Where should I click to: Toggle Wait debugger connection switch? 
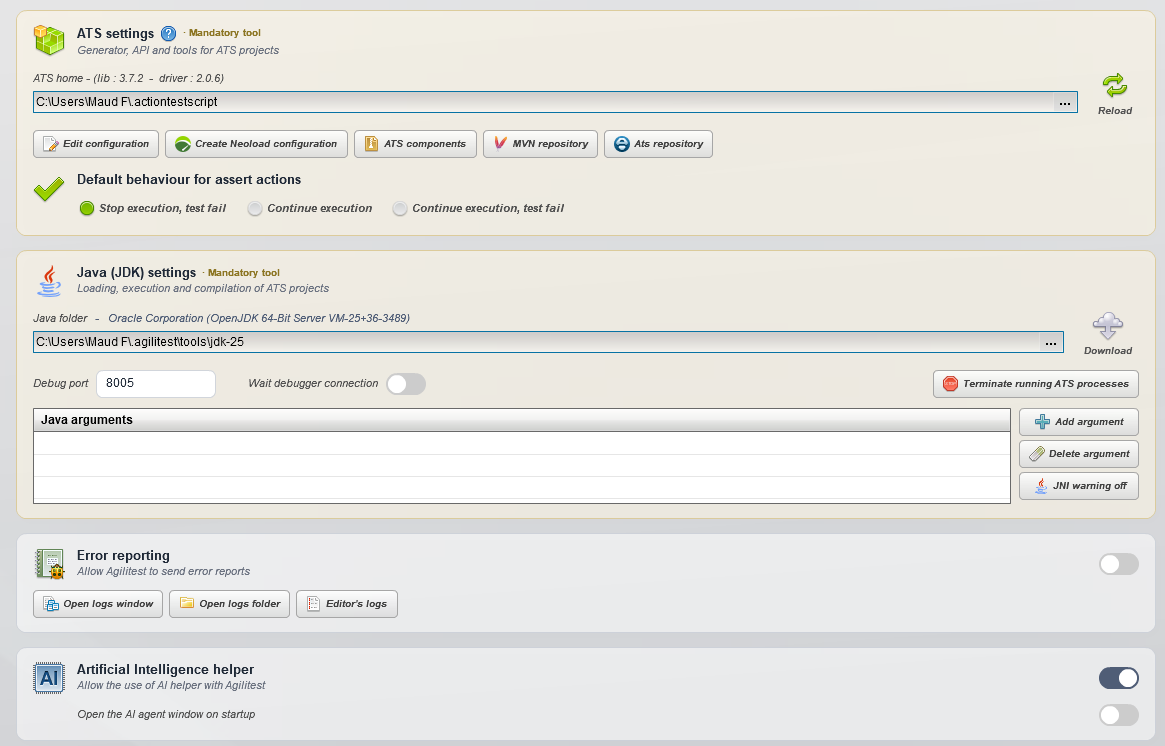(x=406, y=384)
